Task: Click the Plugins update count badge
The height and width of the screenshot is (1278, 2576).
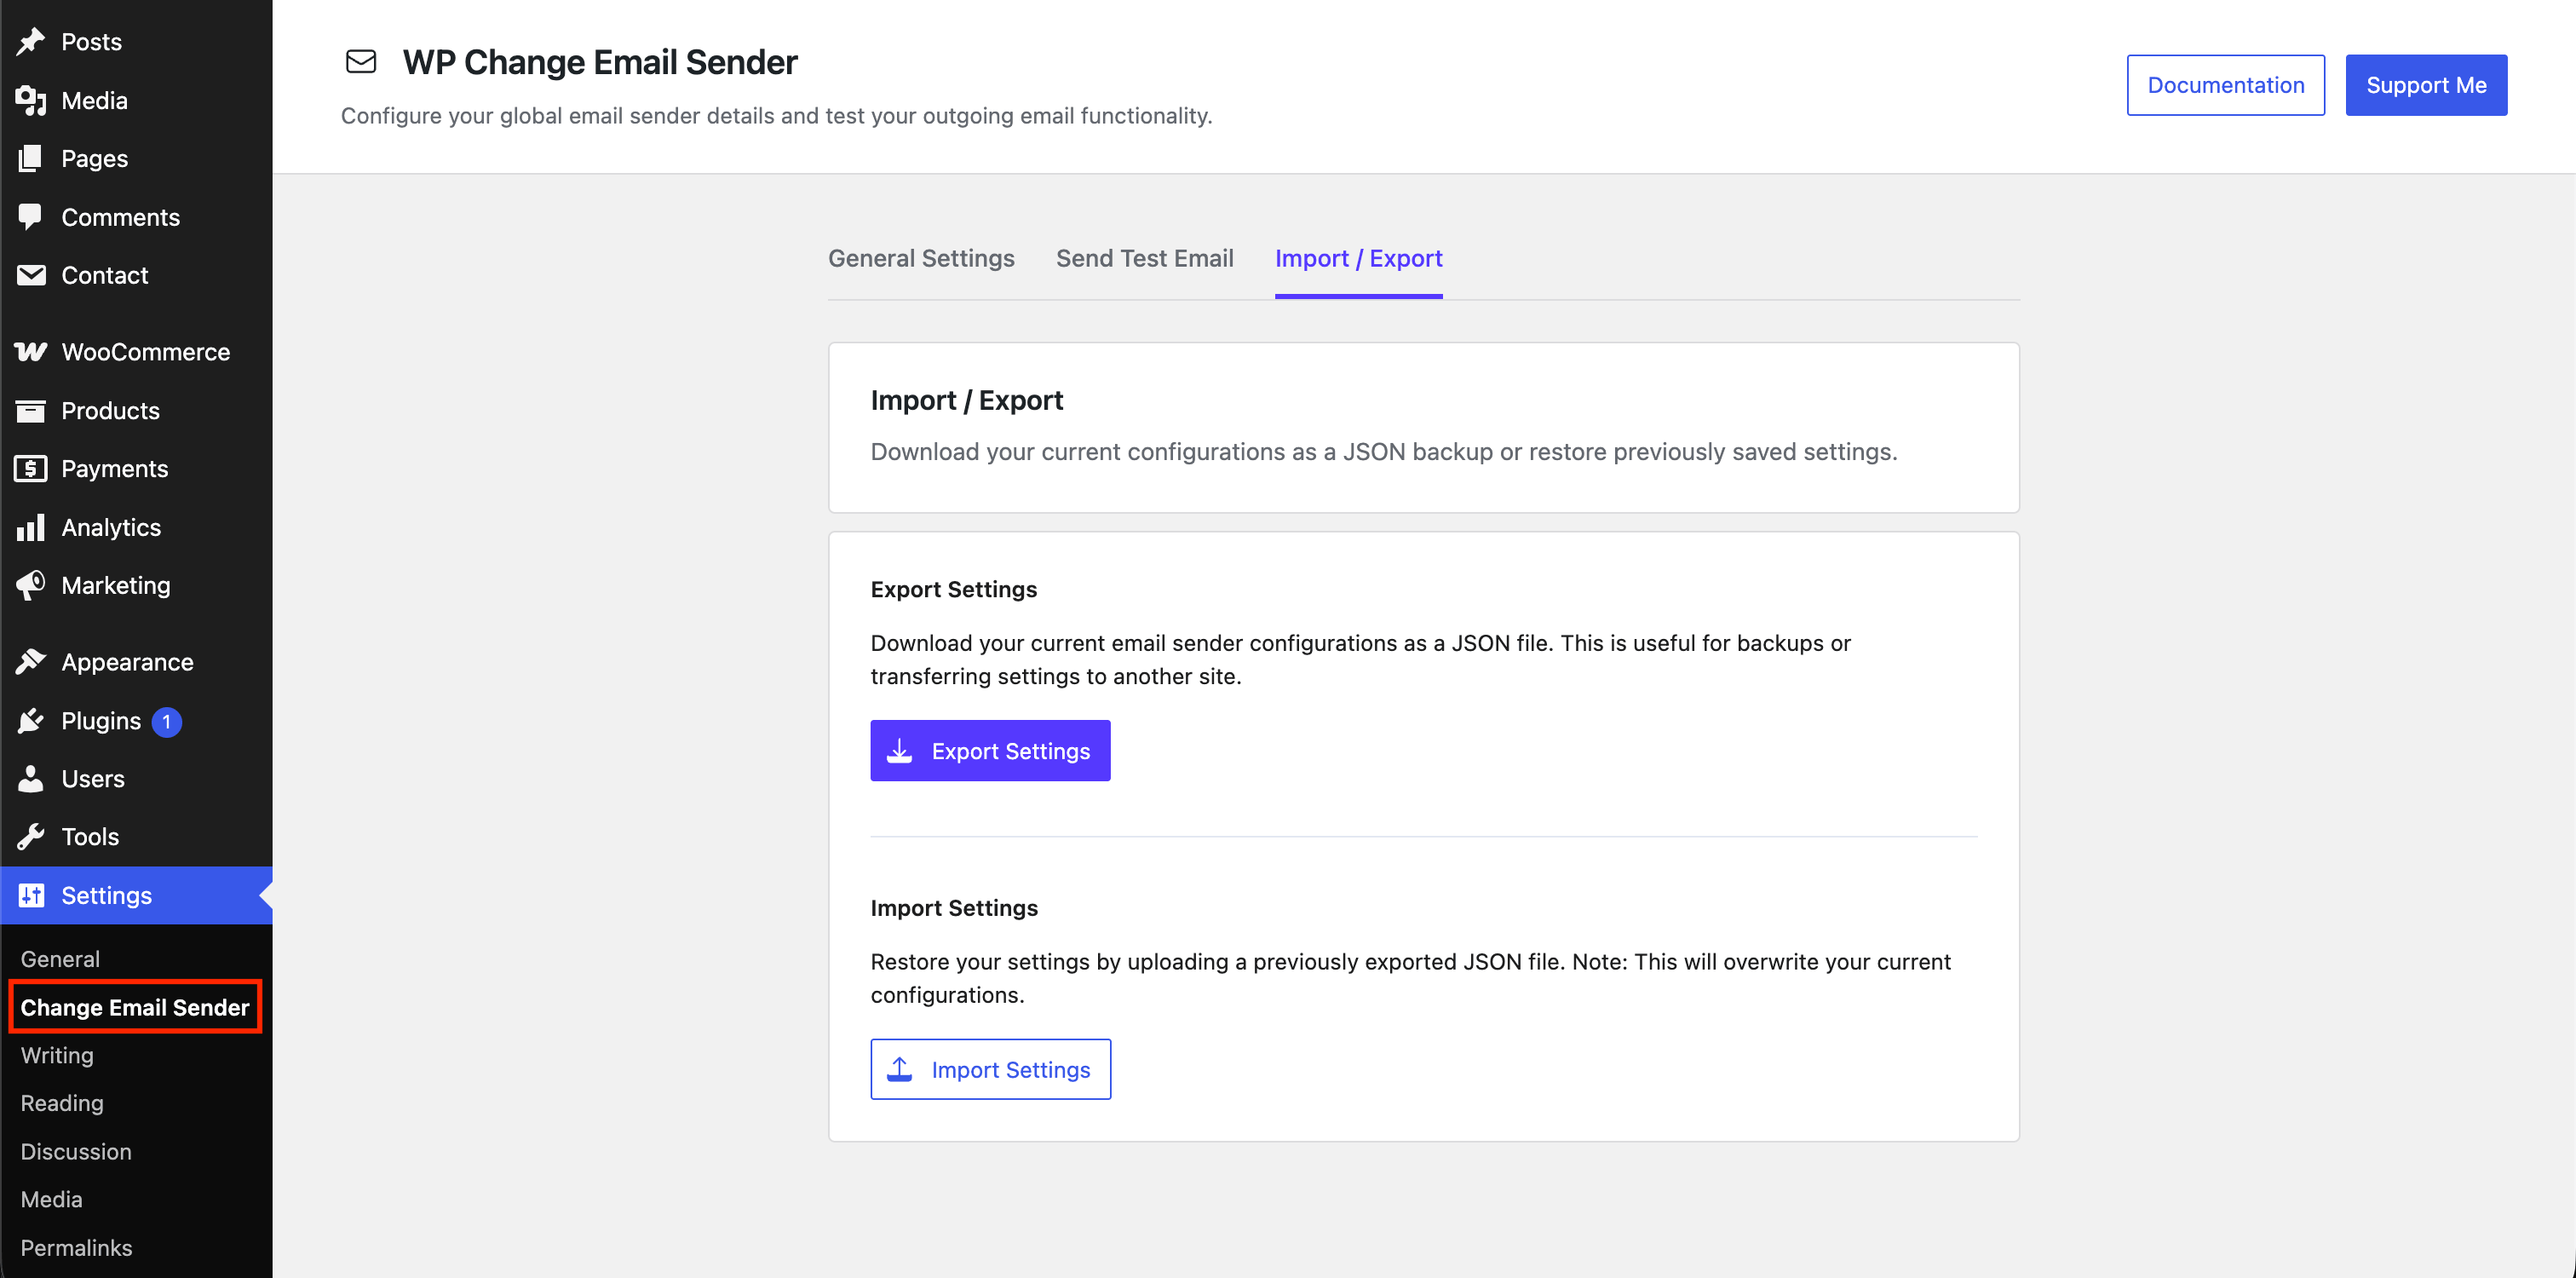Action: (x=167, y=721)
